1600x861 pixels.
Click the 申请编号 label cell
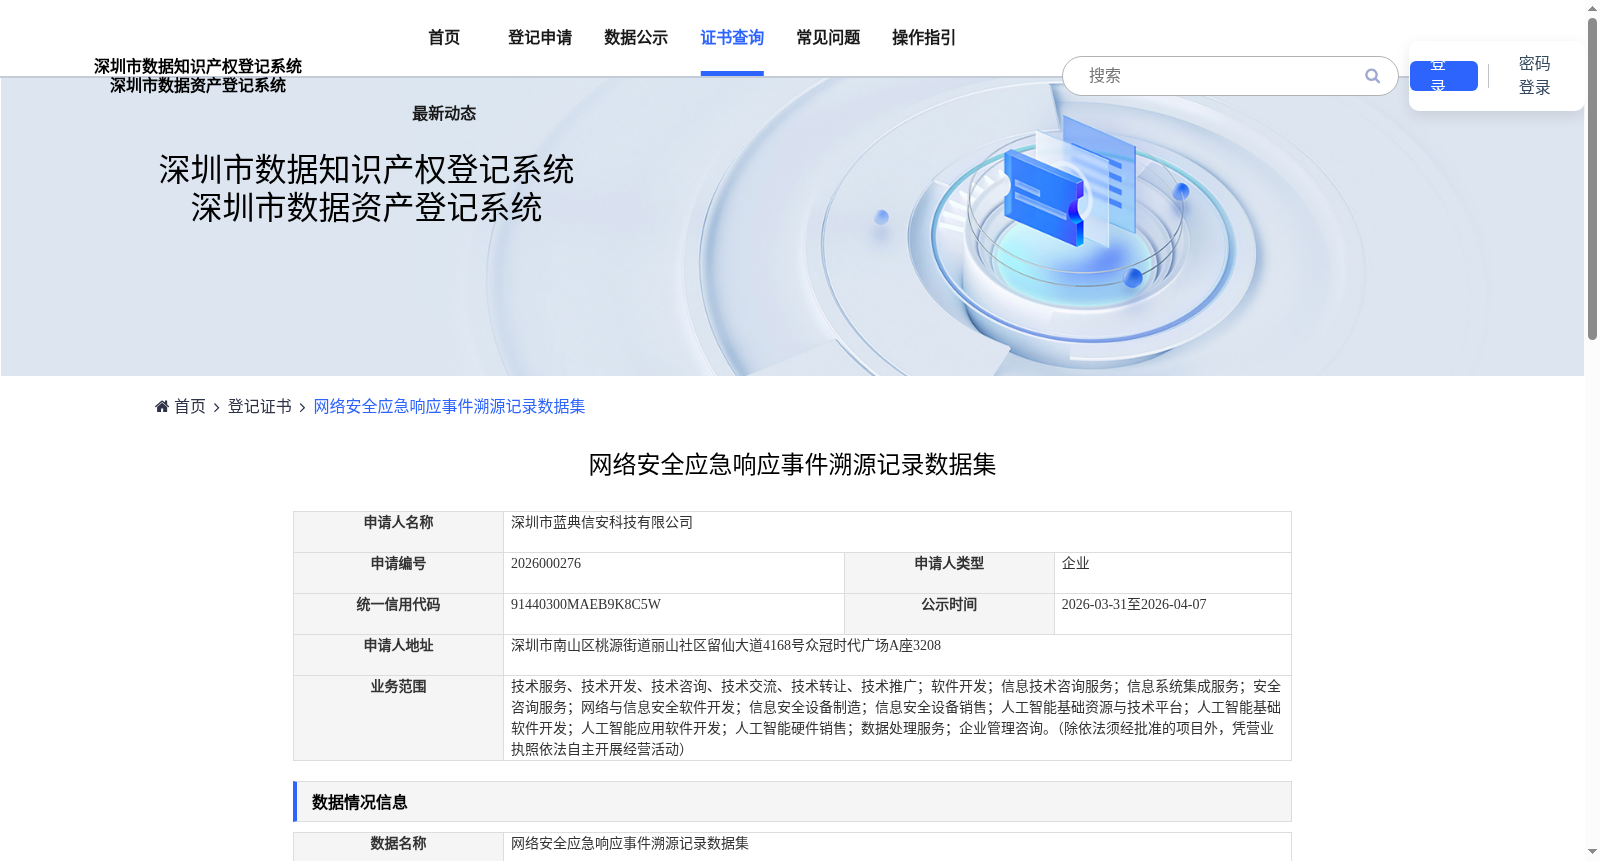click(399, 573)
